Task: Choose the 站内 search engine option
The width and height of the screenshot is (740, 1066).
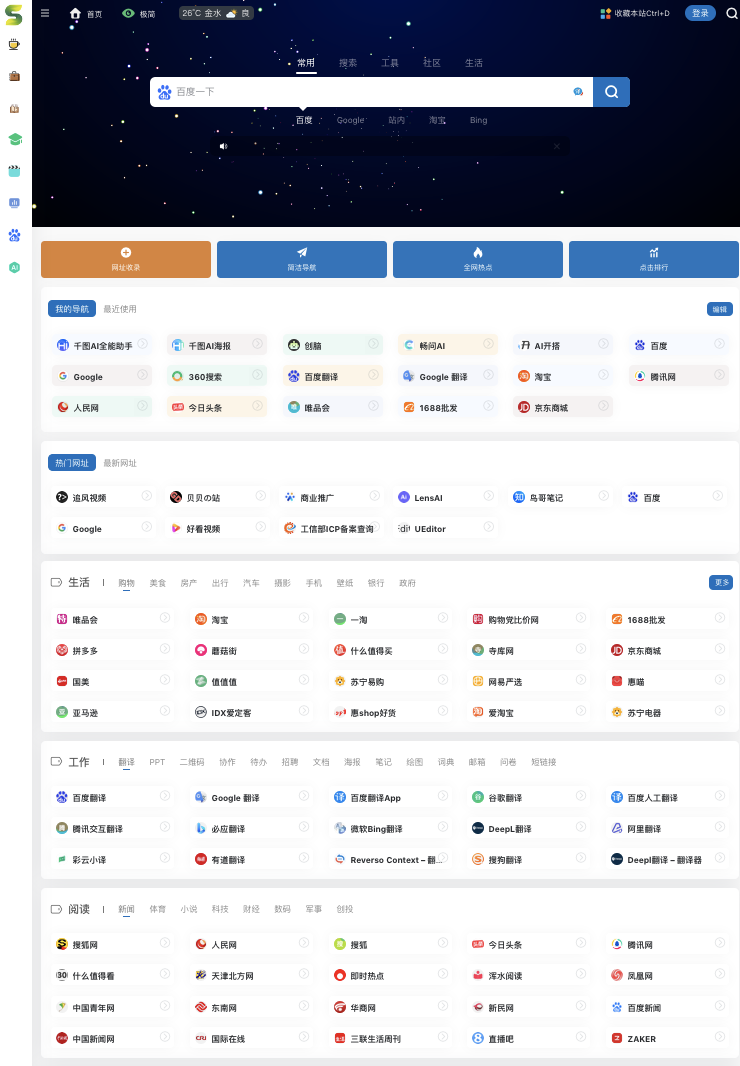Action: click(x=397, y=120)
